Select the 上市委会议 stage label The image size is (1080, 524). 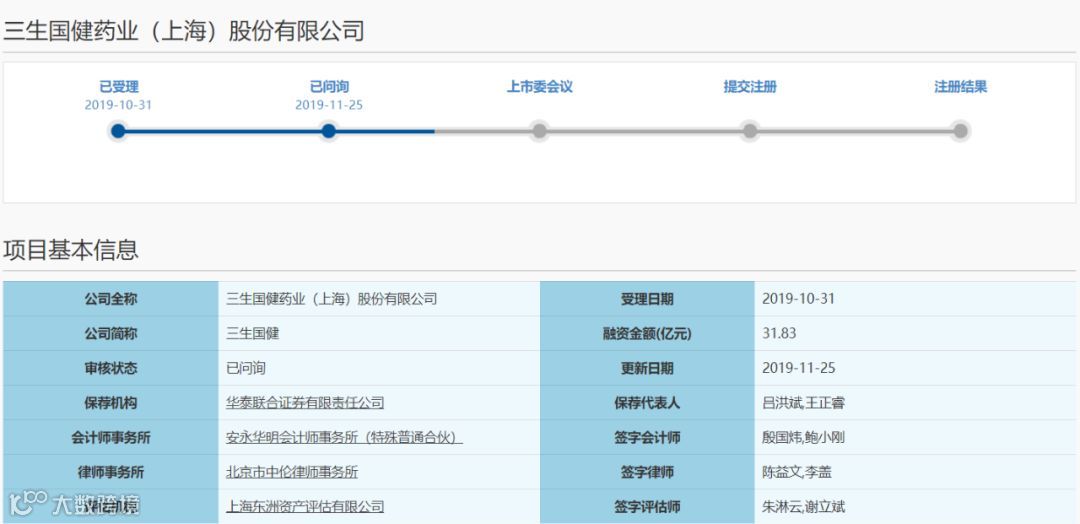pos(539,87)
